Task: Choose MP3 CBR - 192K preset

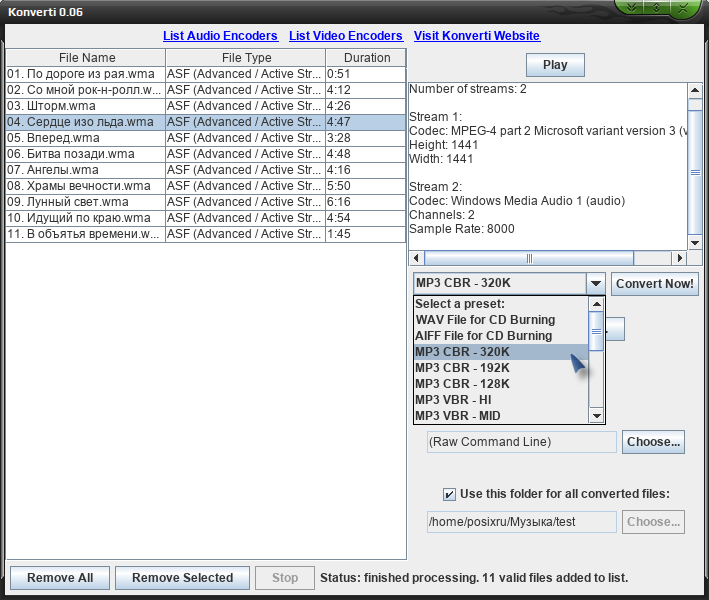Action: coord(501,368)
